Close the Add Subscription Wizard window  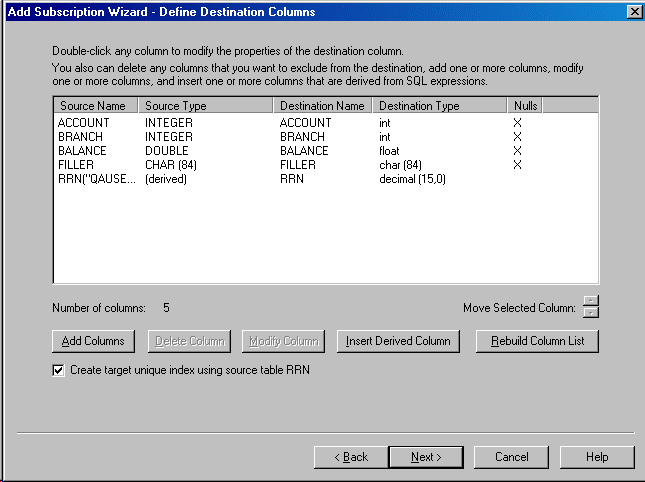point(633,12)
